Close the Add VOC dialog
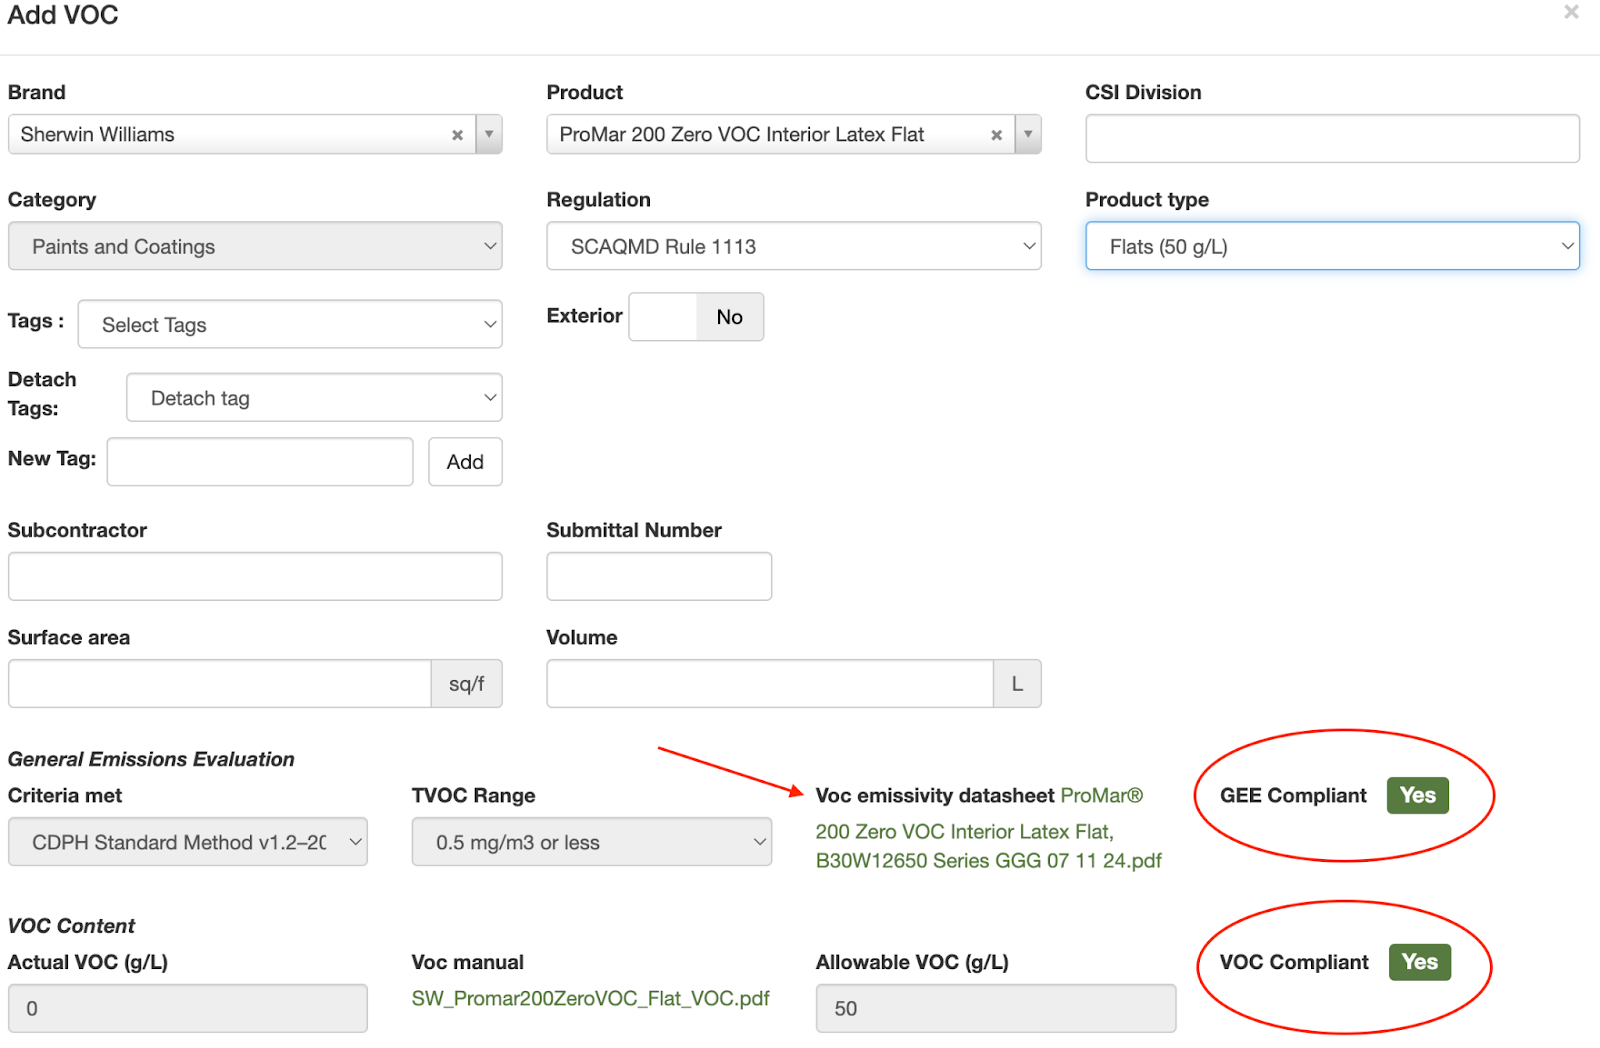Viewport: 1600px width, 1048px height. coord(1571,13)
